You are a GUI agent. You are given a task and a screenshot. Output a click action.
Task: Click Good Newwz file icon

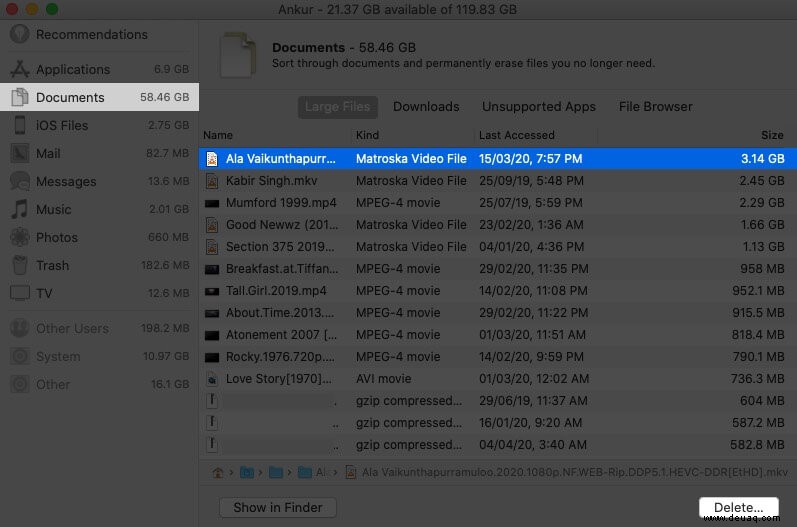(212, 225)
